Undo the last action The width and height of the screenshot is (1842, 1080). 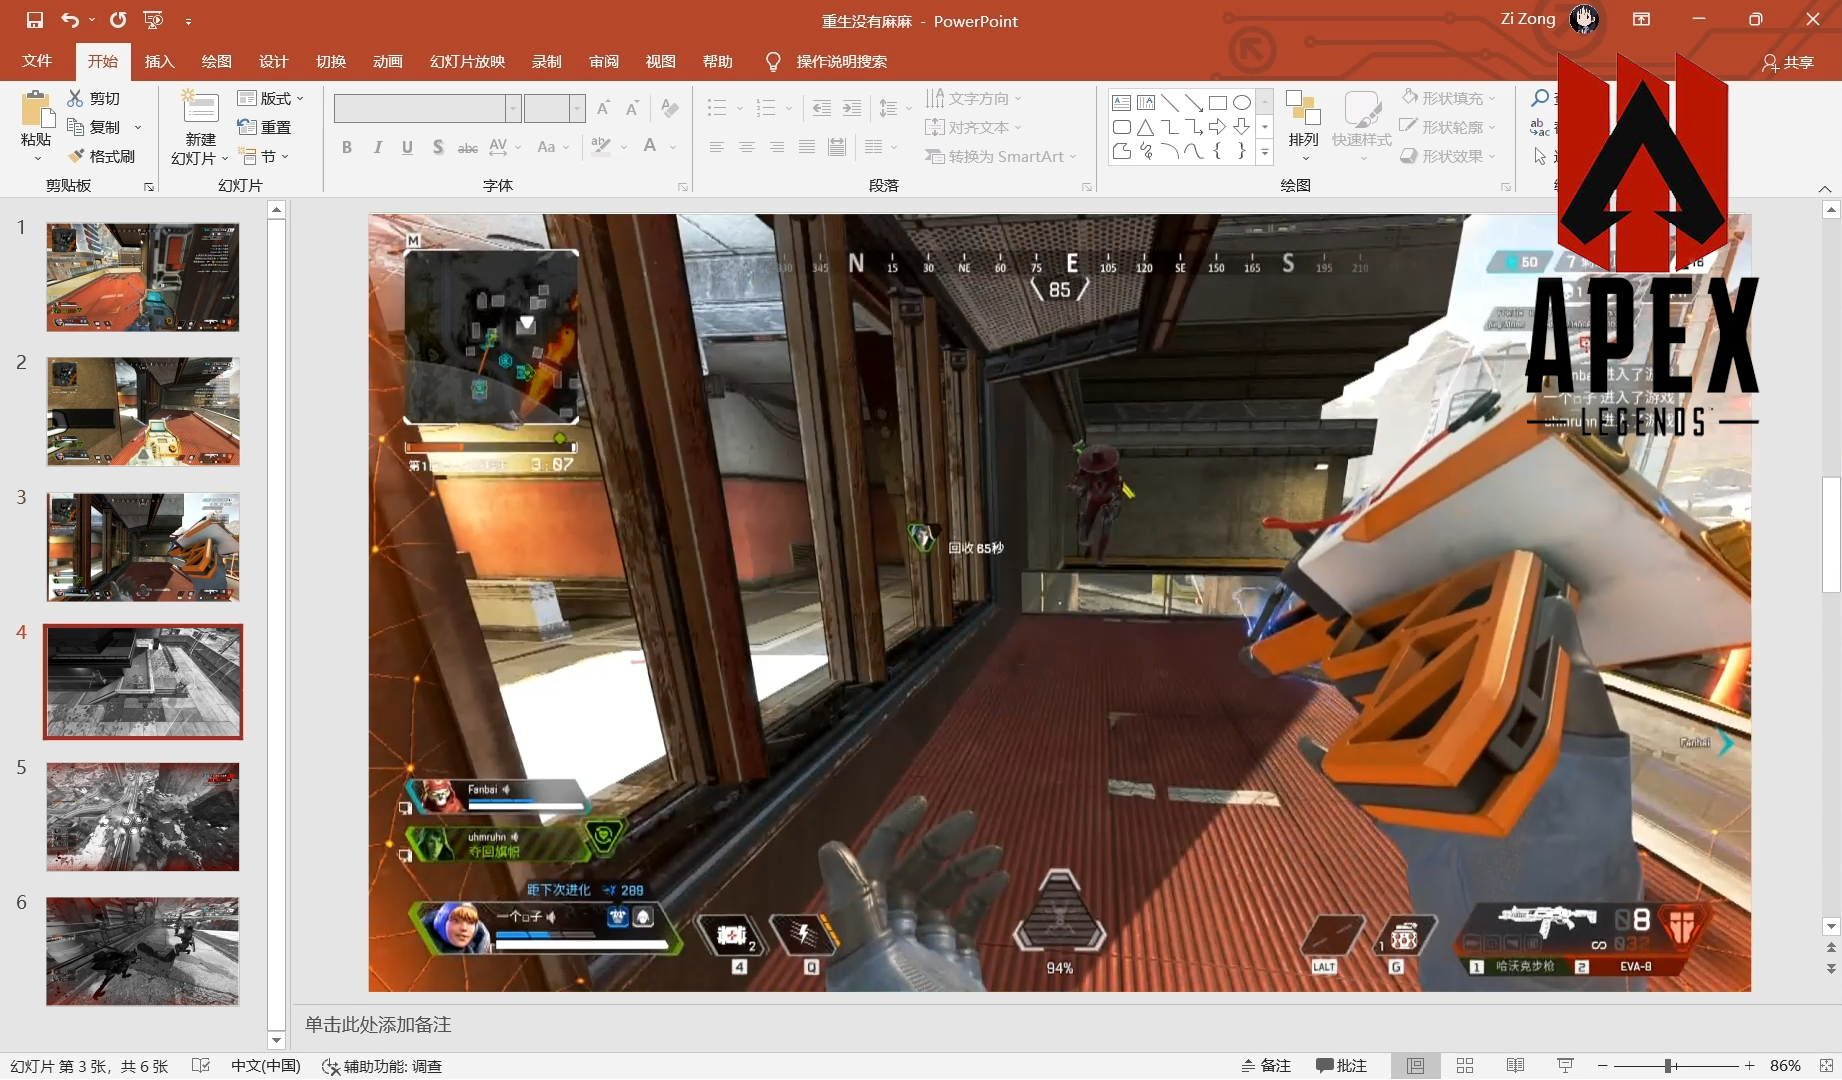(69, 20)
